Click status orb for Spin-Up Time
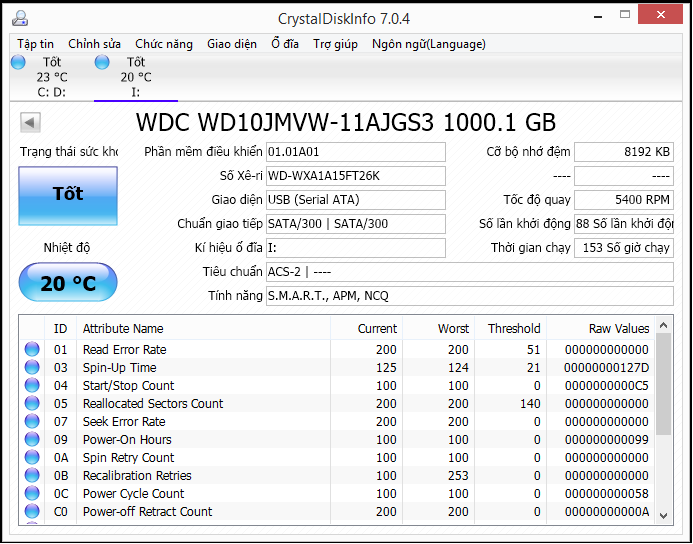Screen dimensions: 693x544 coord(32,367)
